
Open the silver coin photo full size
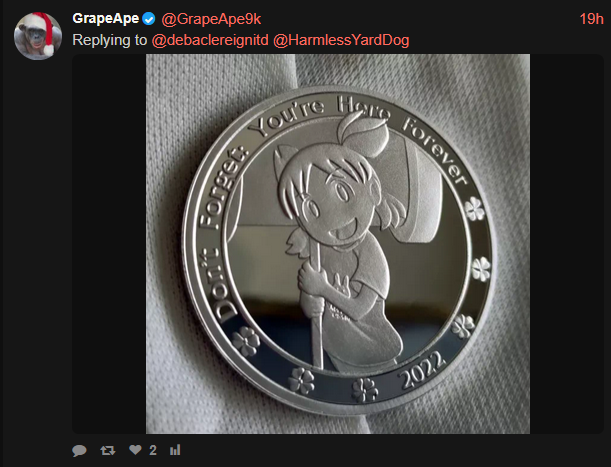(x=338, y=244)
